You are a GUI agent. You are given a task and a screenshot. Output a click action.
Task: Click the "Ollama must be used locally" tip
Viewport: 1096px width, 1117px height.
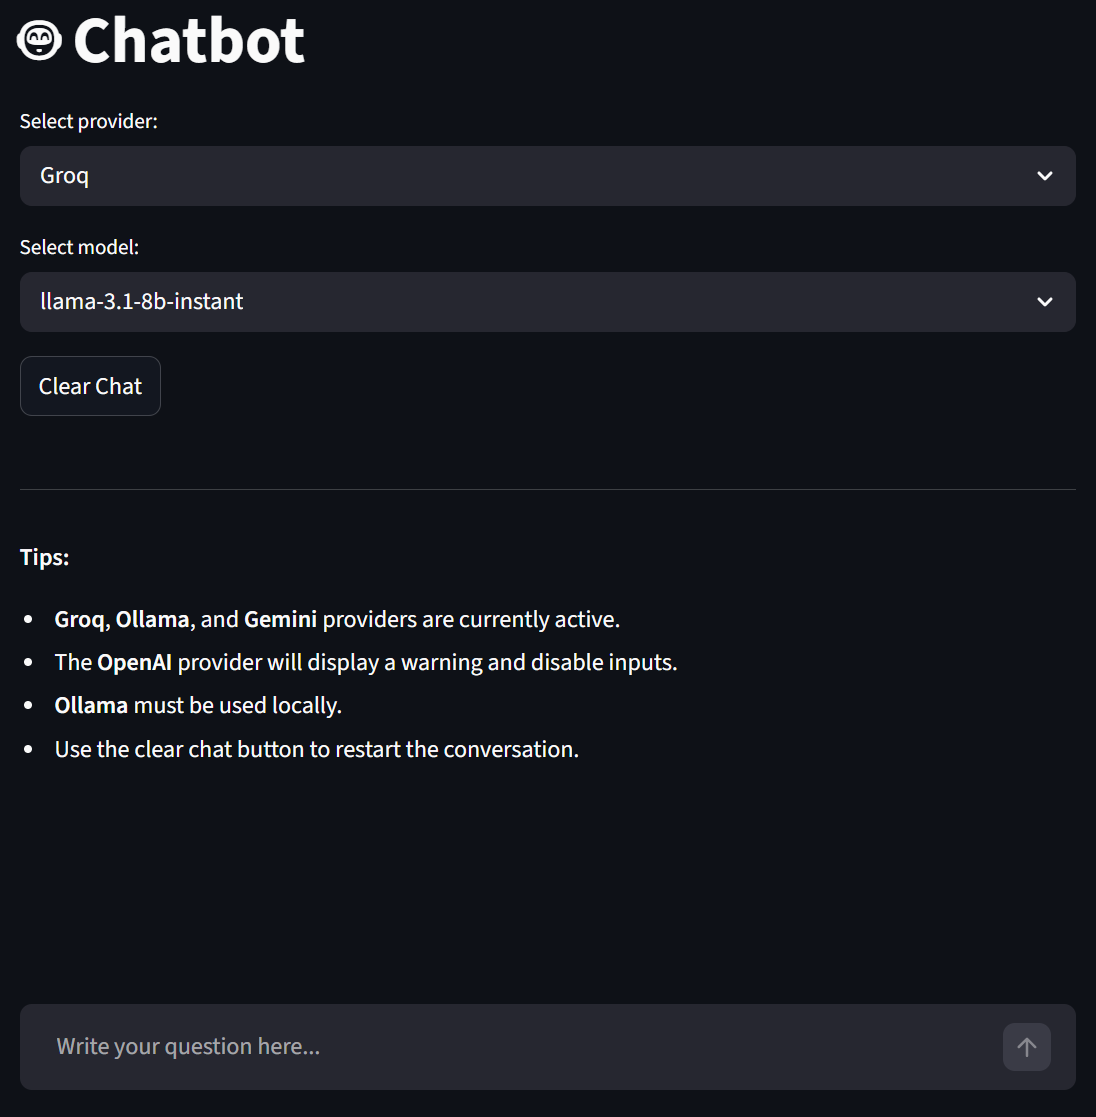pos(198,706)
